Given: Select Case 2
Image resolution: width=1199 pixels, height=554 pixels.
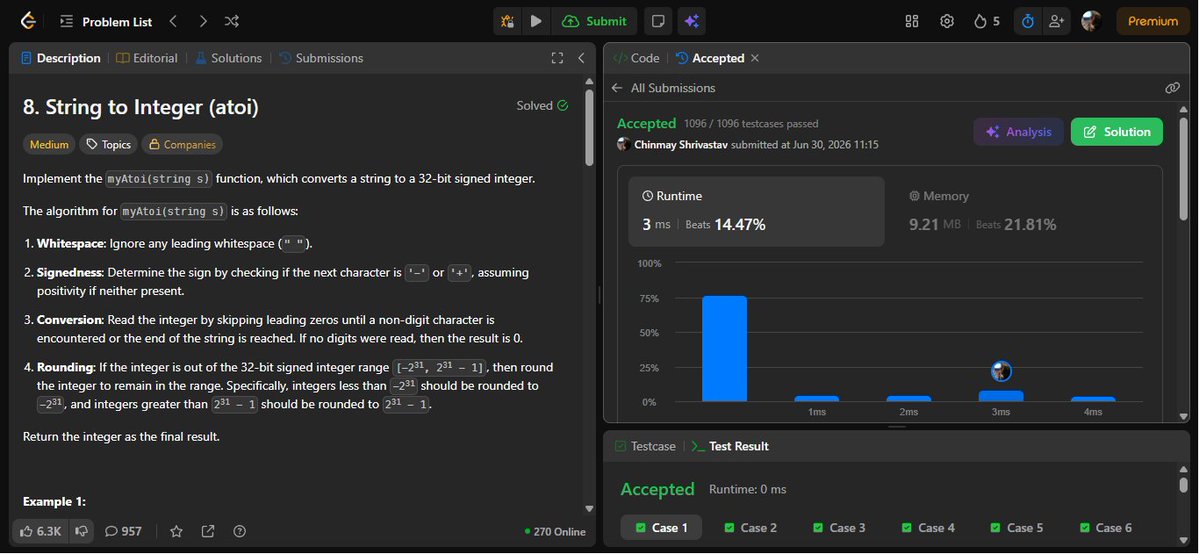Looking at the screenshot, I should click(x=750, y=527).
